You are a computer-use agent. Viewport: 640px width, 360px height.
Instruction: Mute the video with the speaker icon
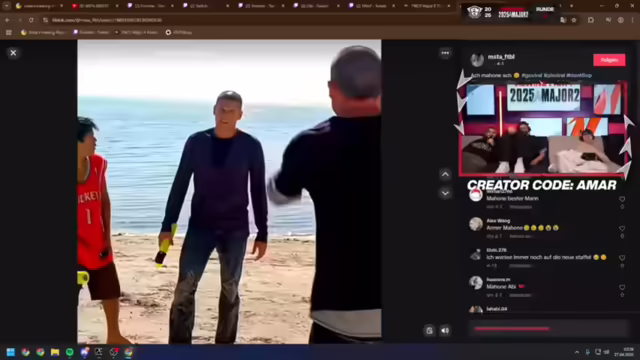pos(445,331)
